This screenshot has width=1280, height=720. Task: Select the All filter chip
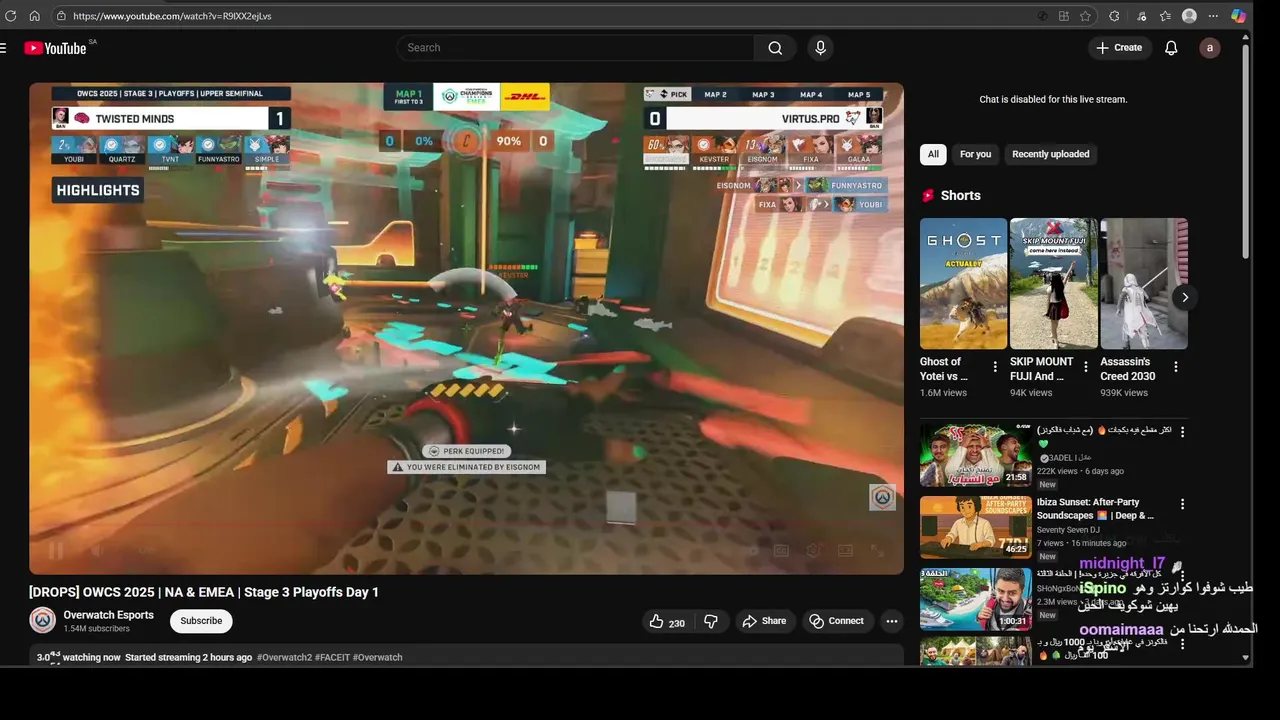[x=933, y=154]
